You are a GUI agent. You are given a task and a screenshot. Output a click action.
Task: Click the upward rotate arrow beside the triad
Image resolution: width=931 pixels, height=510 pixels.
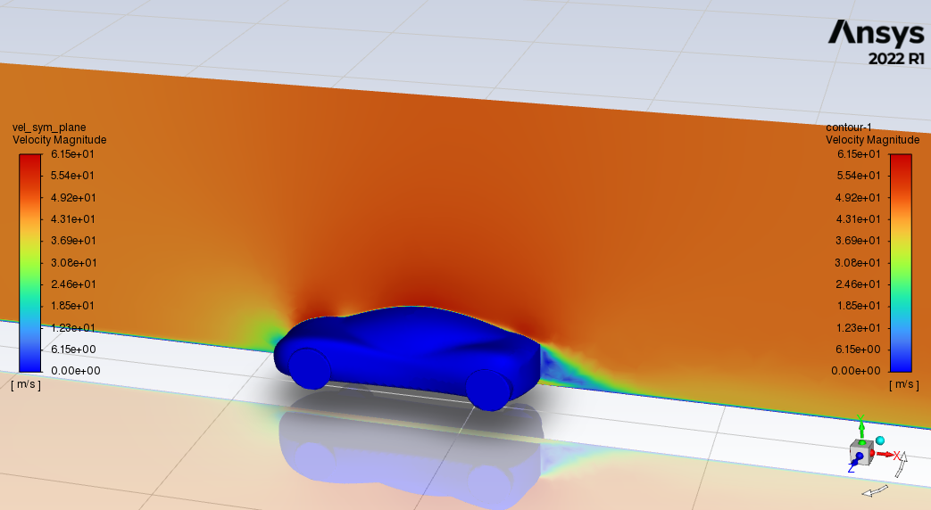[901, 464]
